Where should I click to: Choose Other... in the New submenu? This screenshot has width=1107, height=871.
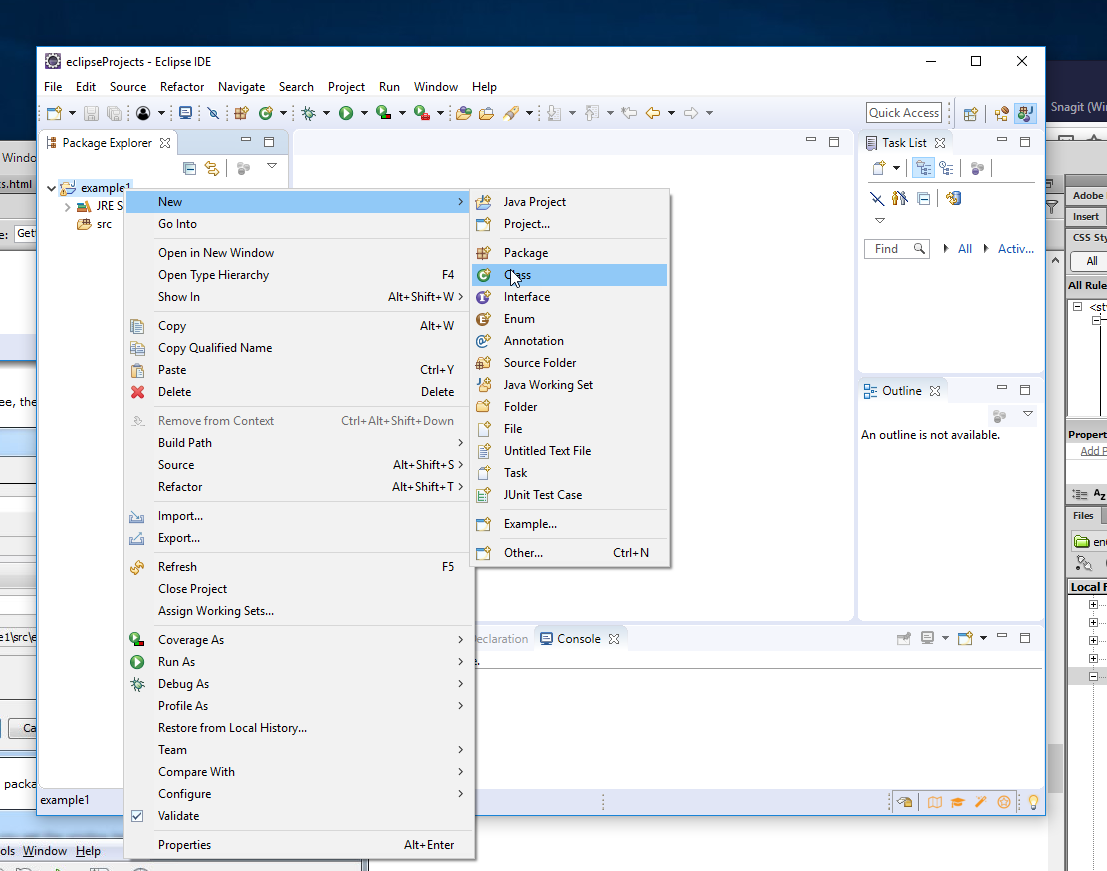point(569,553)
